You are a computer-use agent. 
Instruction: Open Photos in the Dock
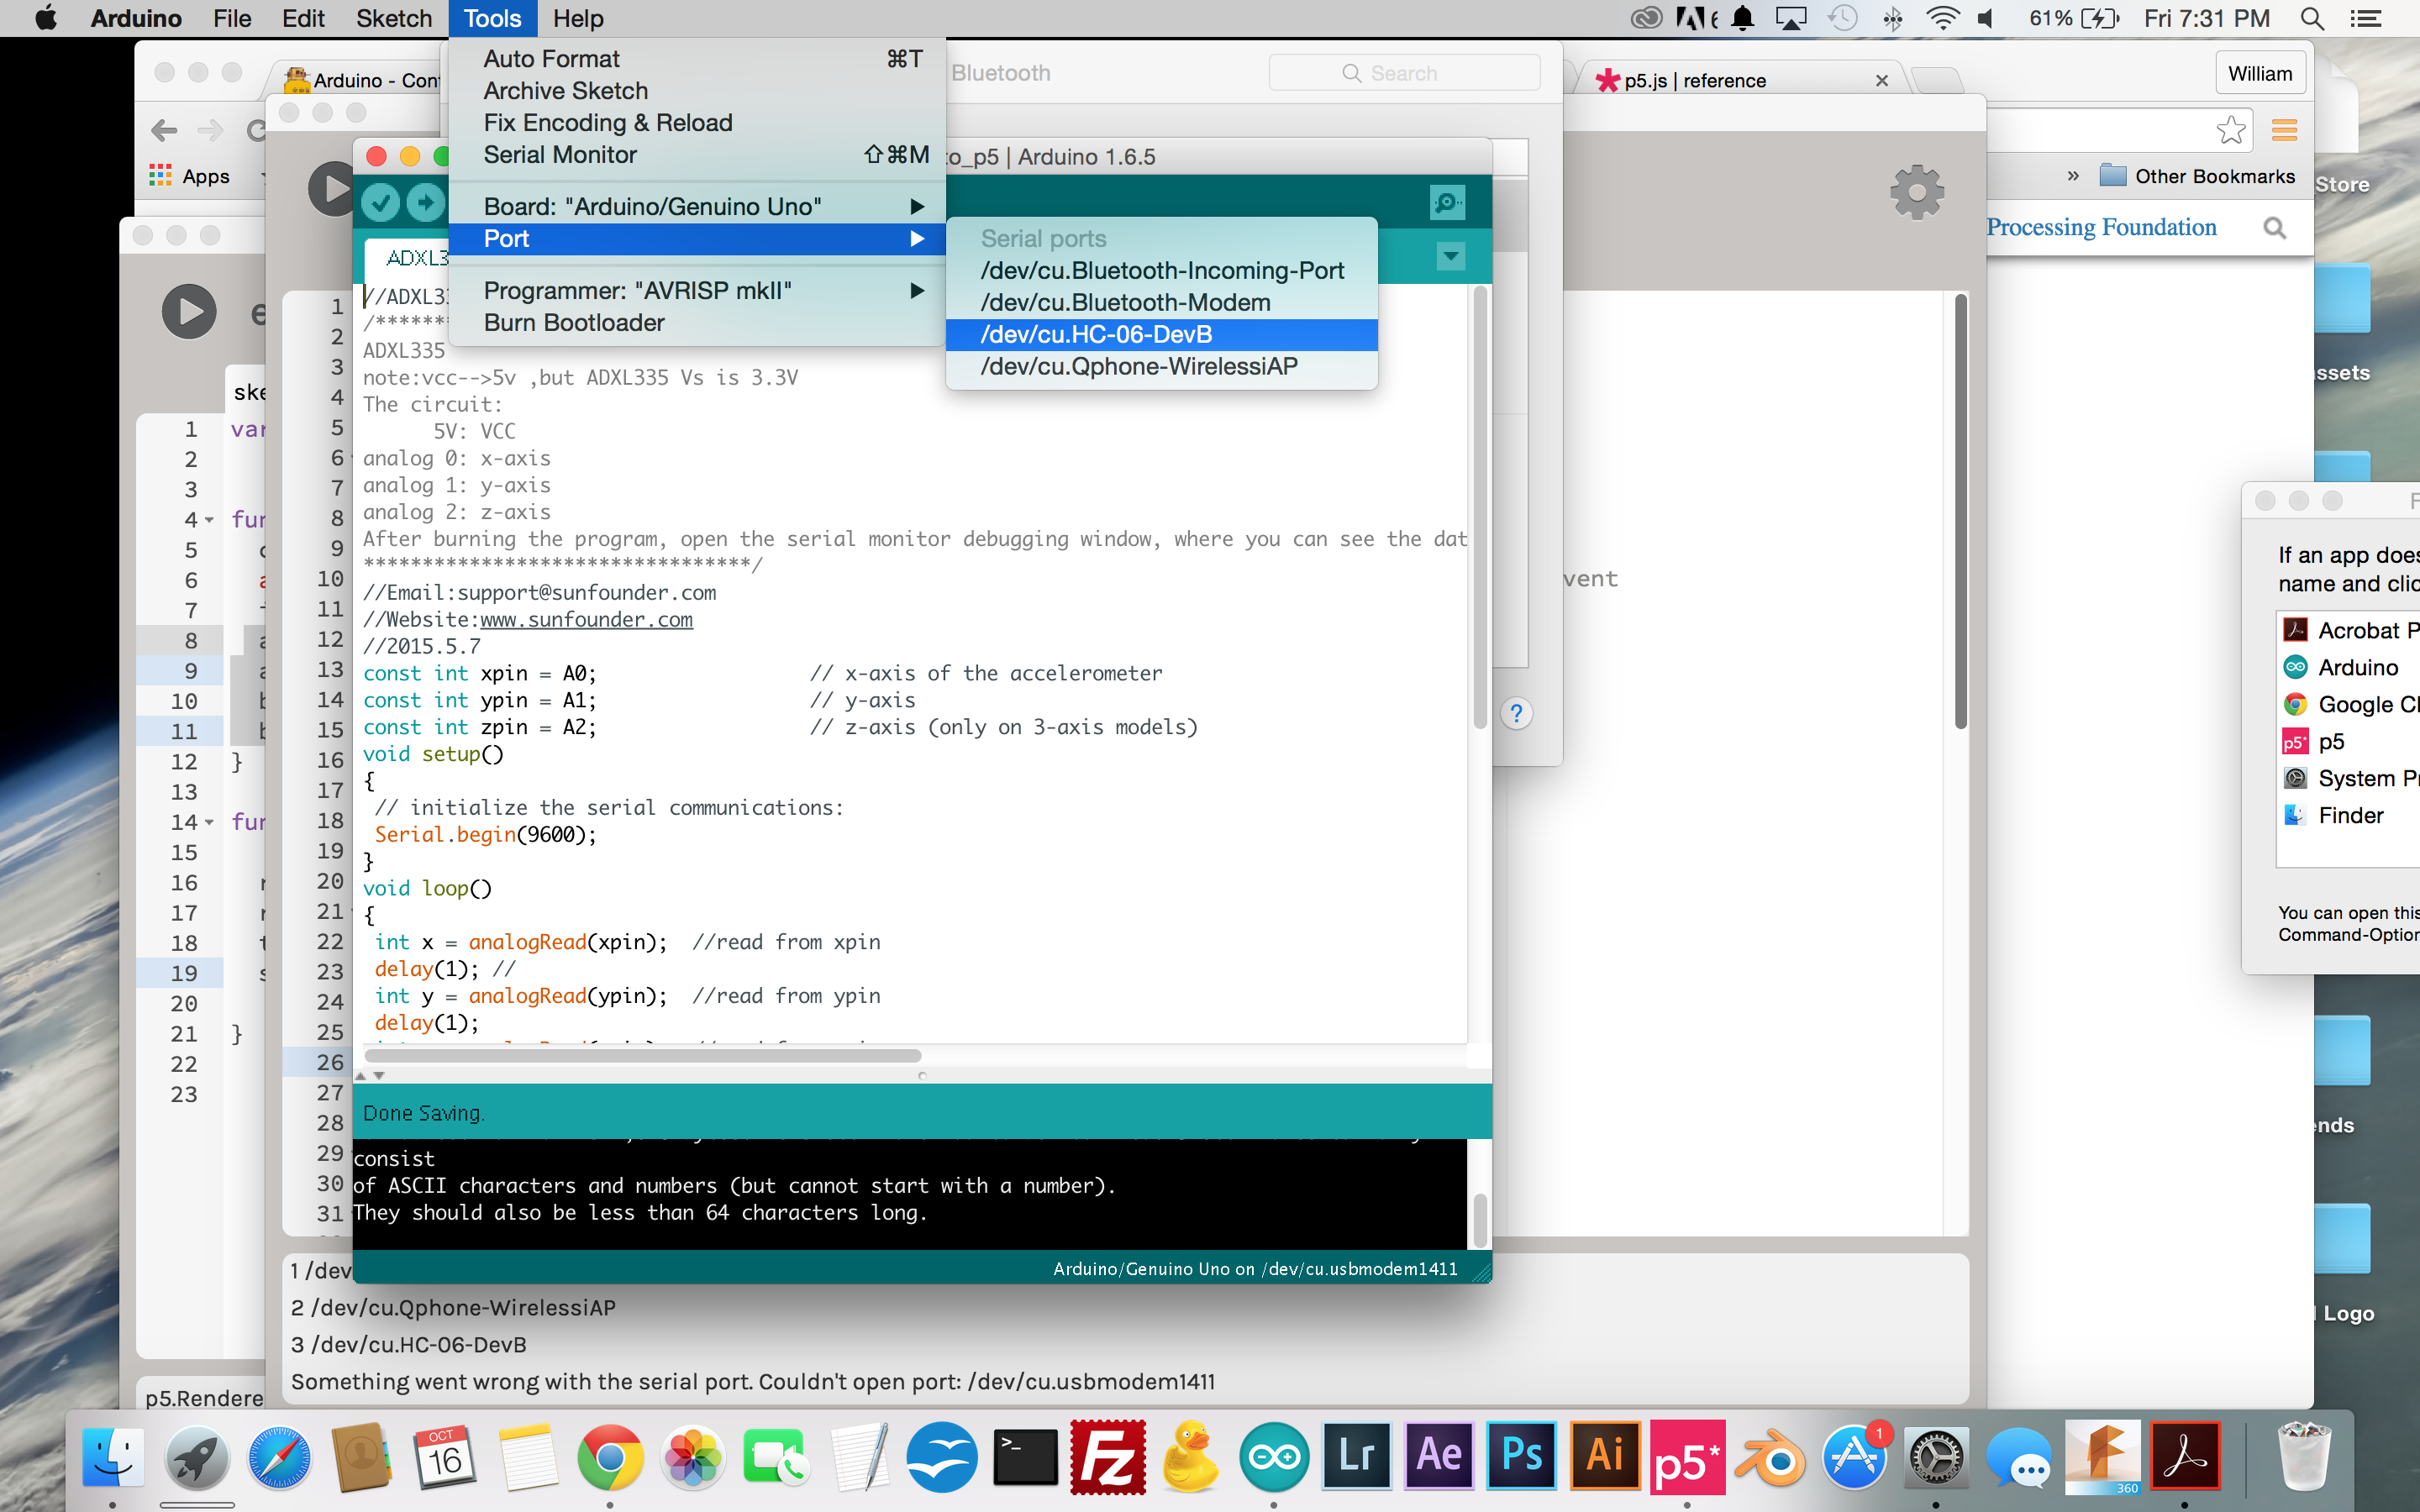pos(693,1456)
